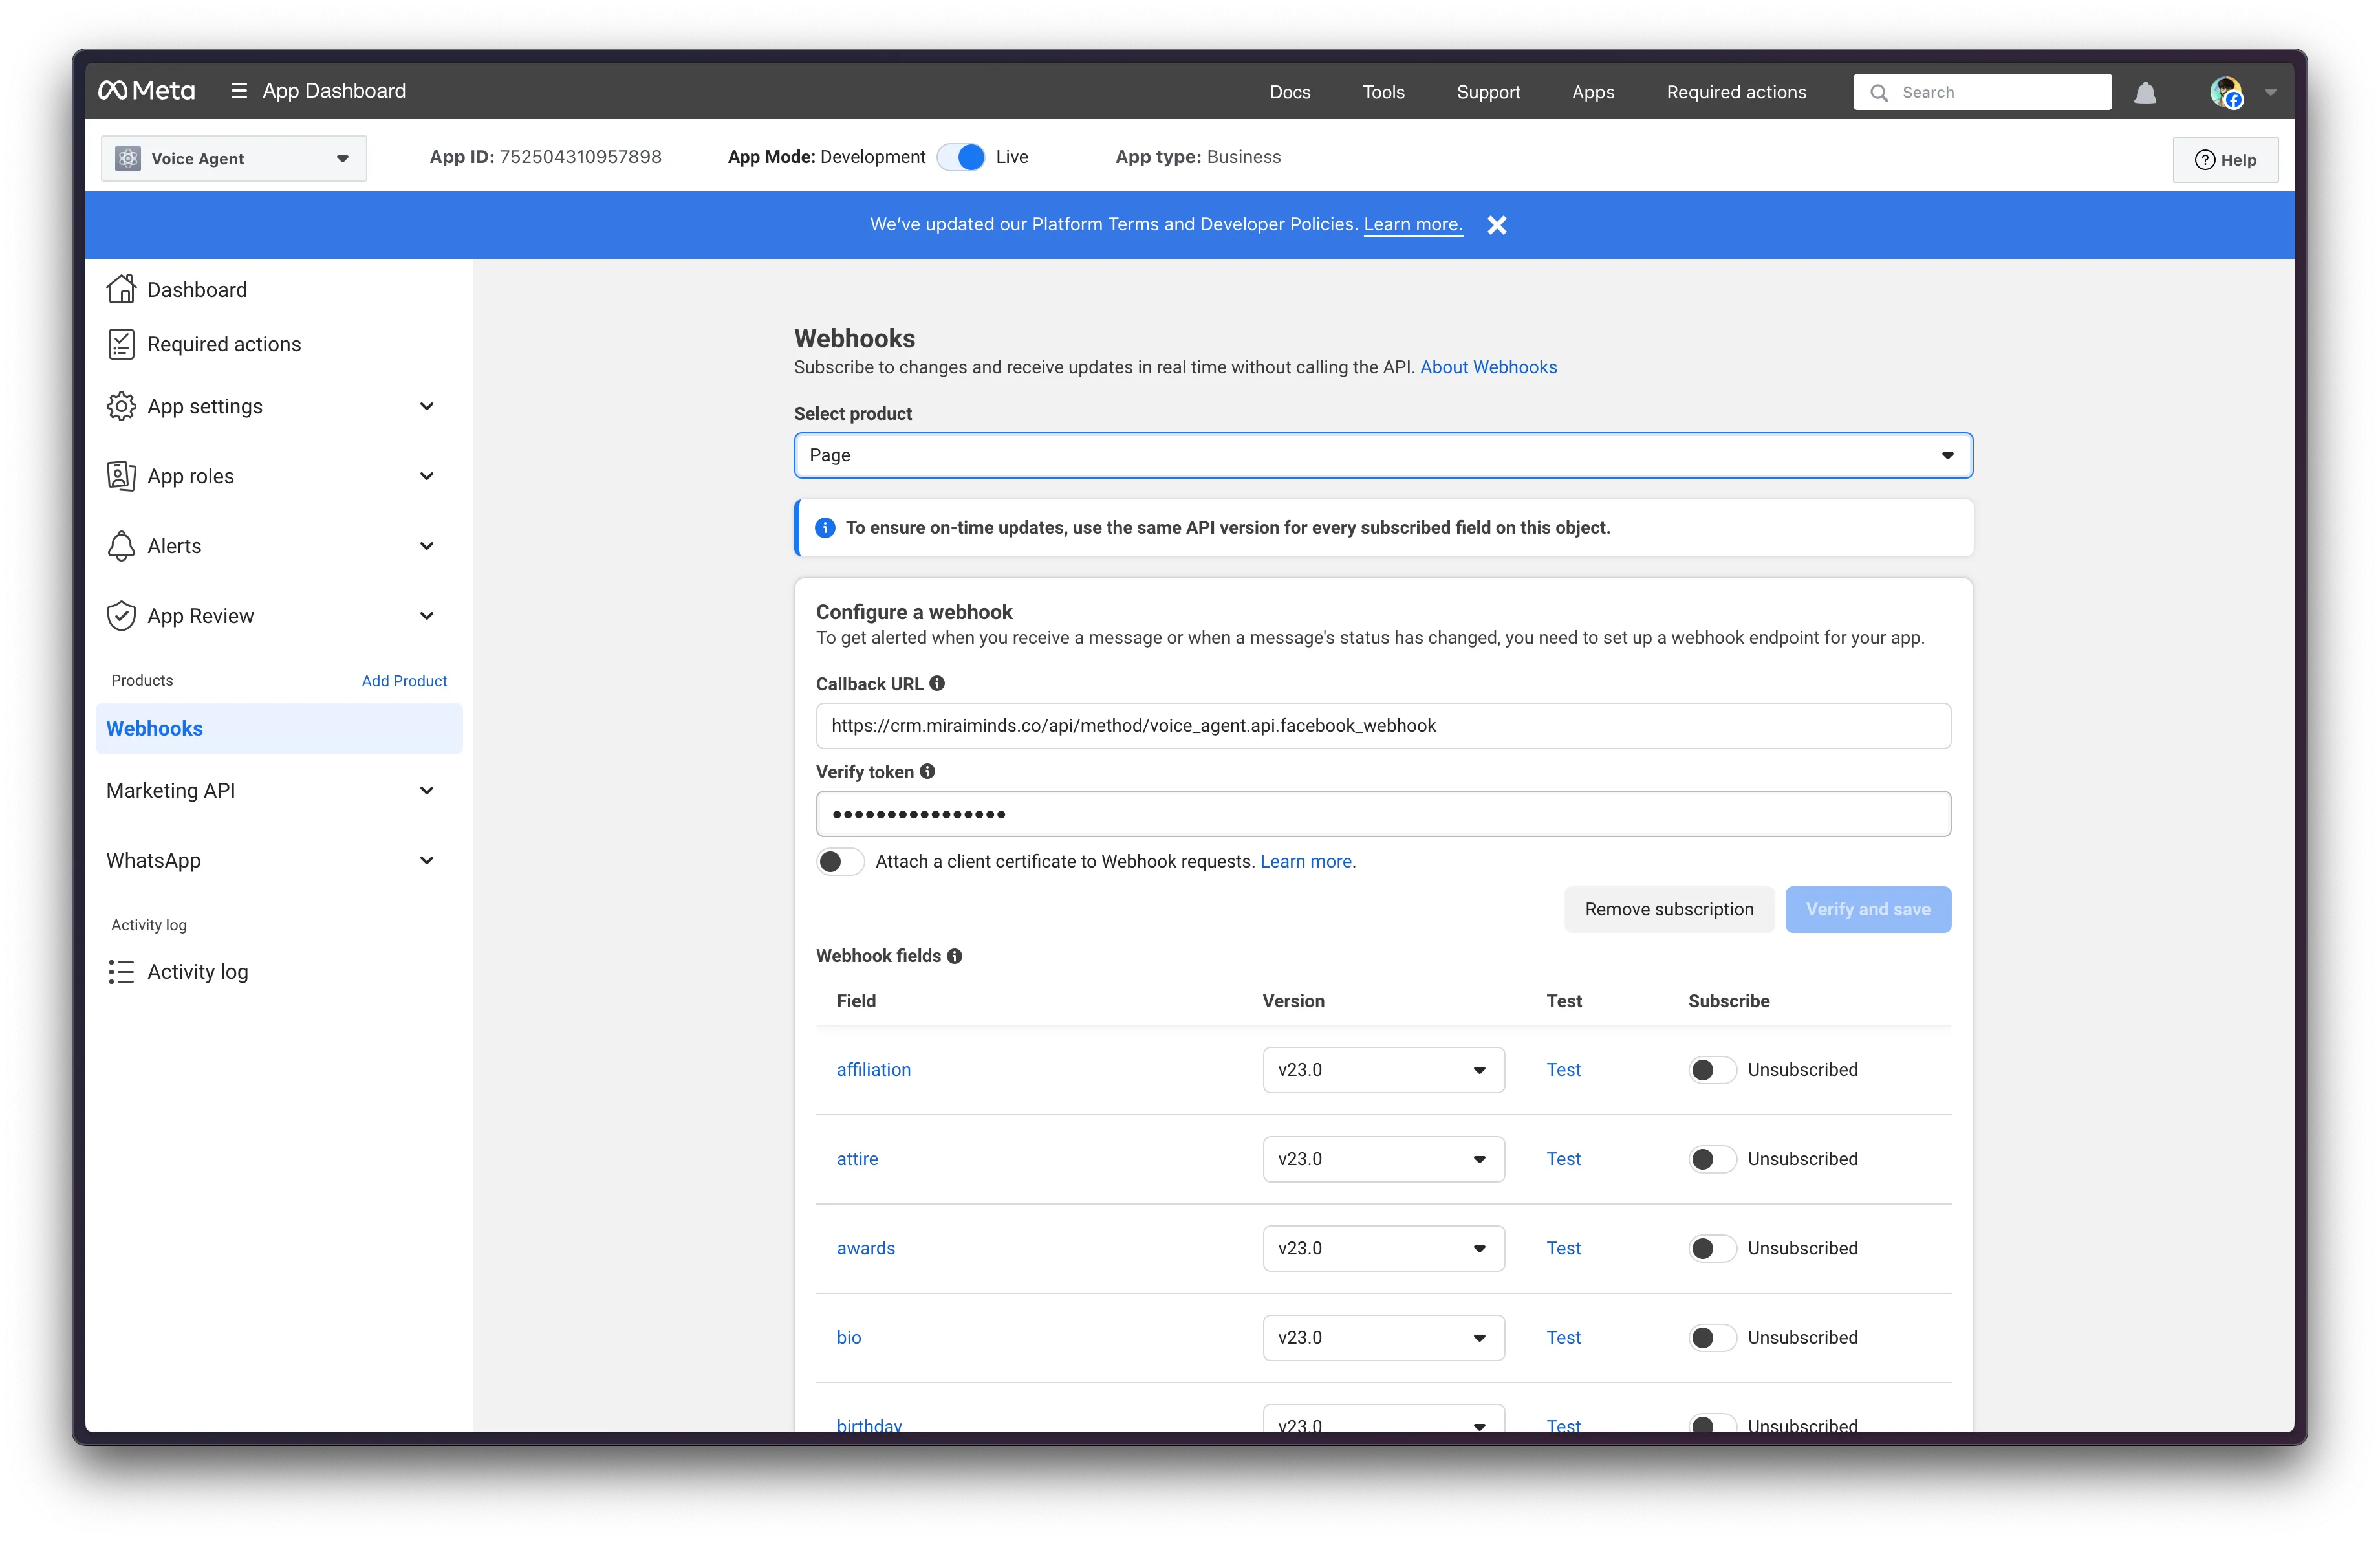The width and height of the screenshot is (2380, 1541).
Task: Close the Platform Terms banner
Action: tap(1497, 225)
